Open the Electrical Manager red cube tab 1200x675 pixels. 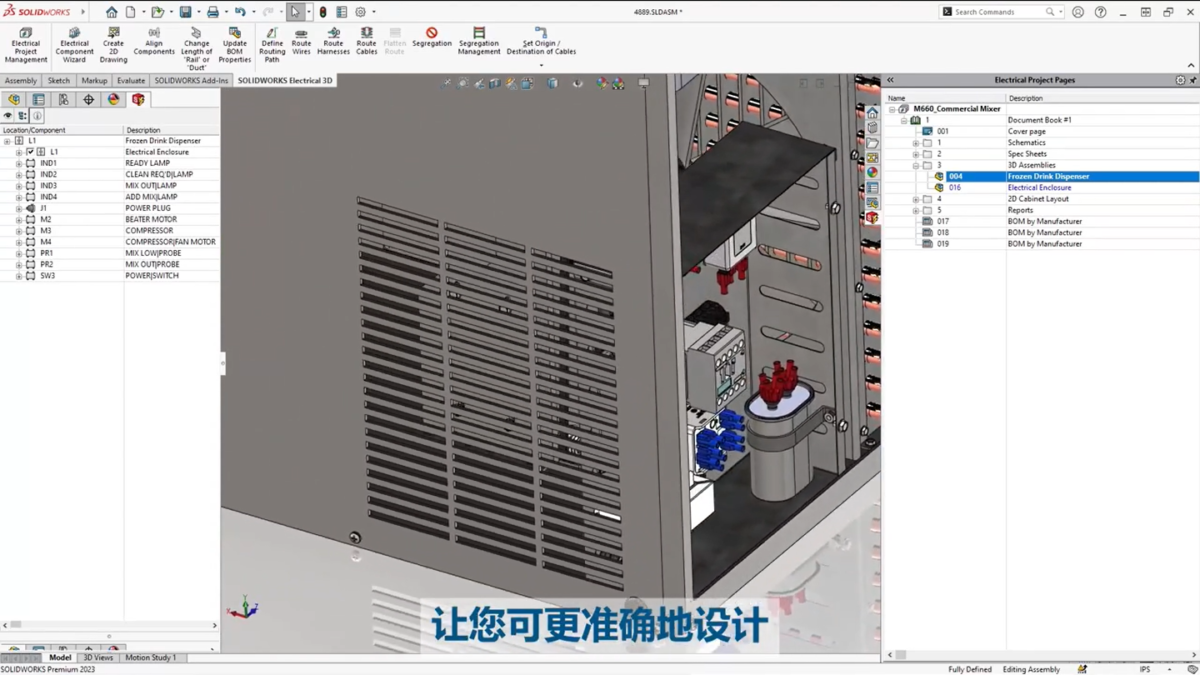(x=138, y=100)
